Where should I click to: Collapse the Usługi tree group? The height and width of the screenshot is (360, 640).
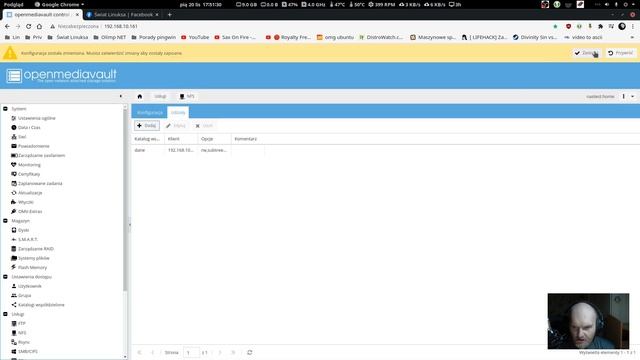click(x=5, y=314)
